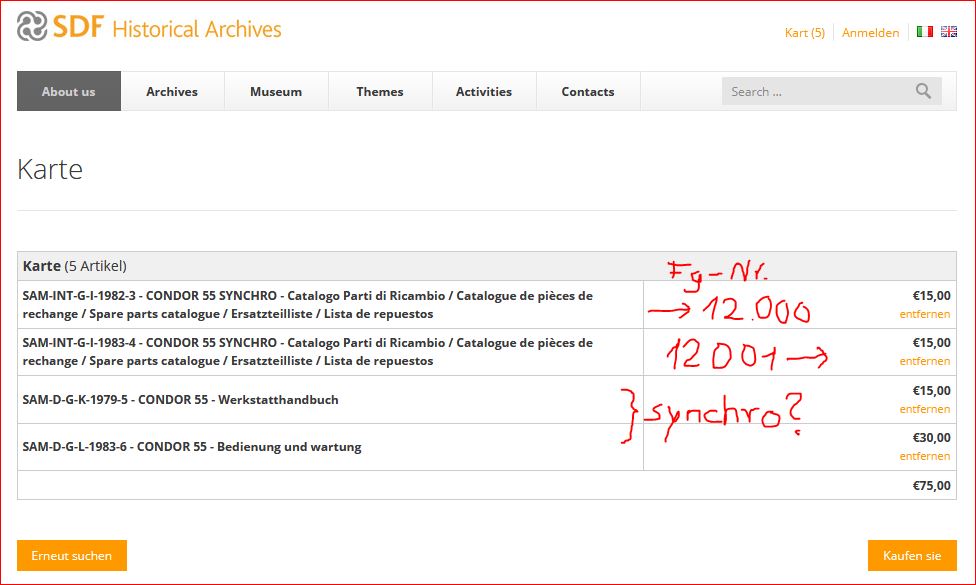Viewport: 976px width, 585px height.
Task: Open Kart (5) cart link
Action: 804,33
